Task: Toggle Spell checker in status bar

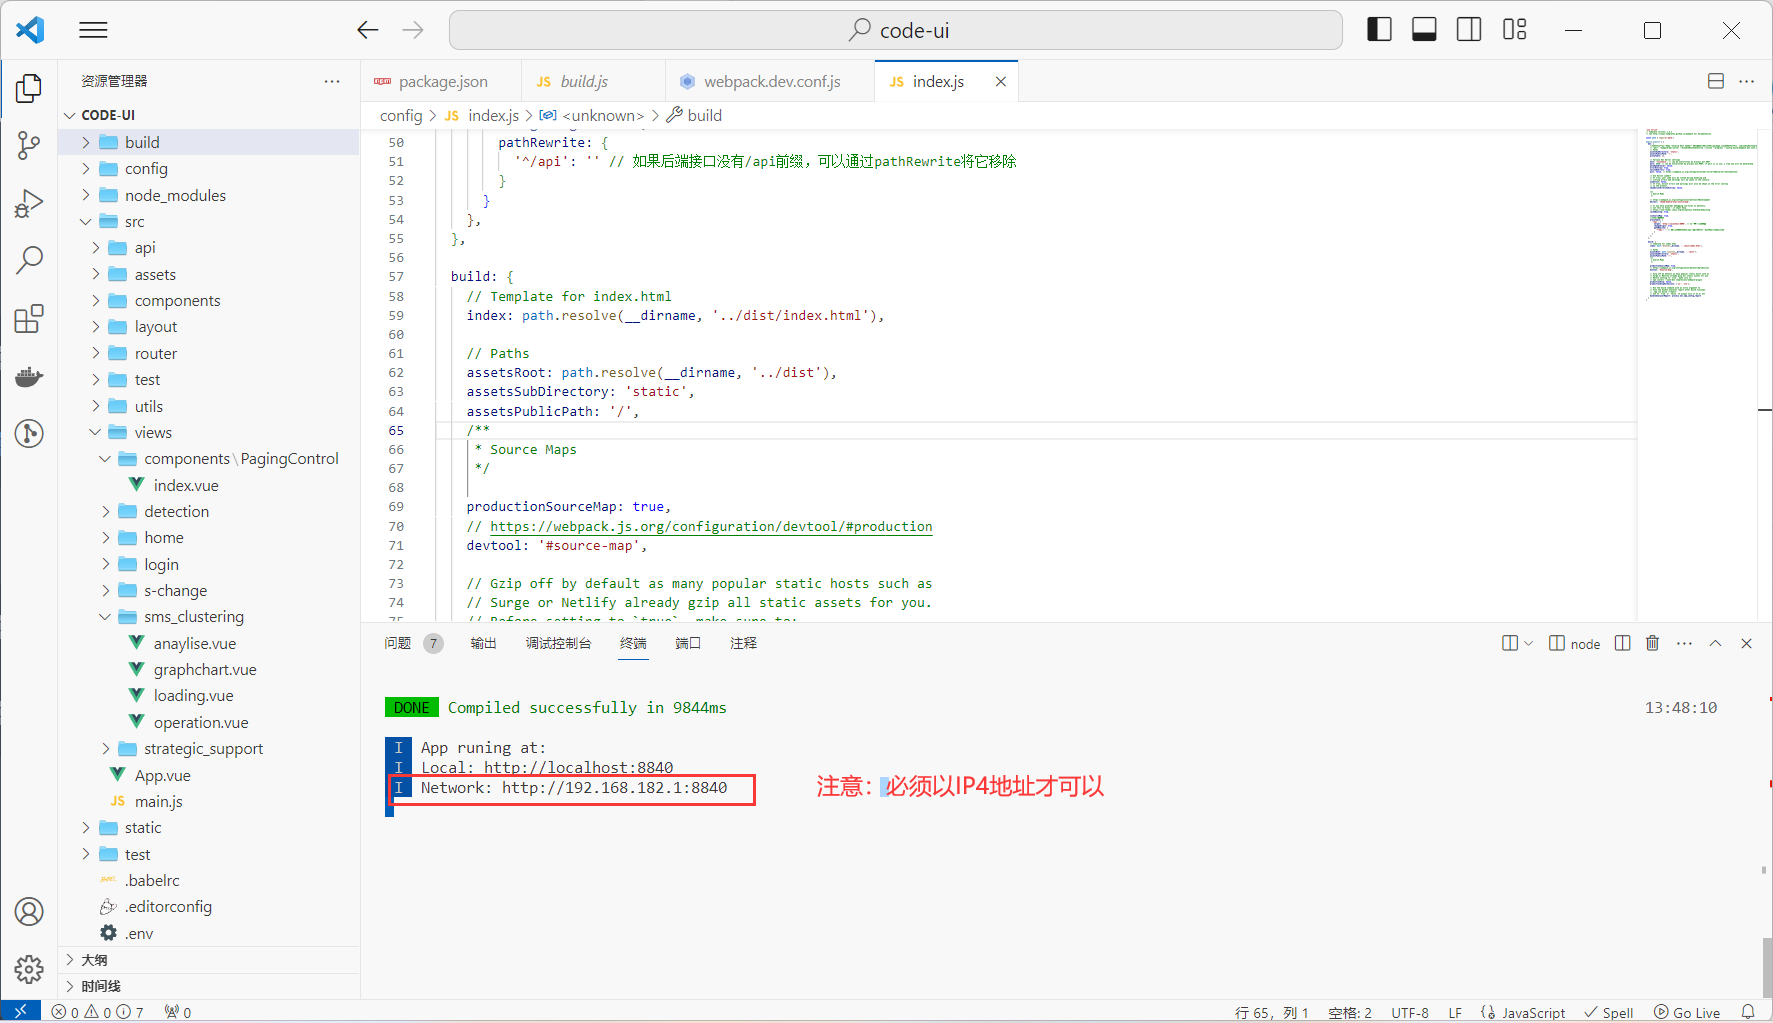Action: [1609, 1012]
